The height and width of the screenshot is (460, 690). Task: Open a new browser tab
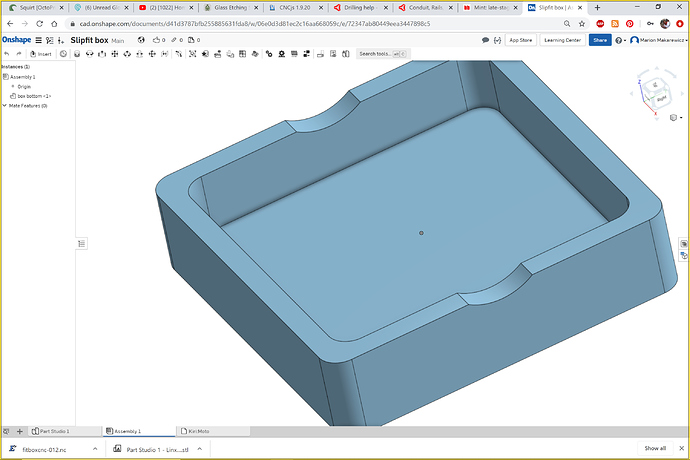point(597,7)
